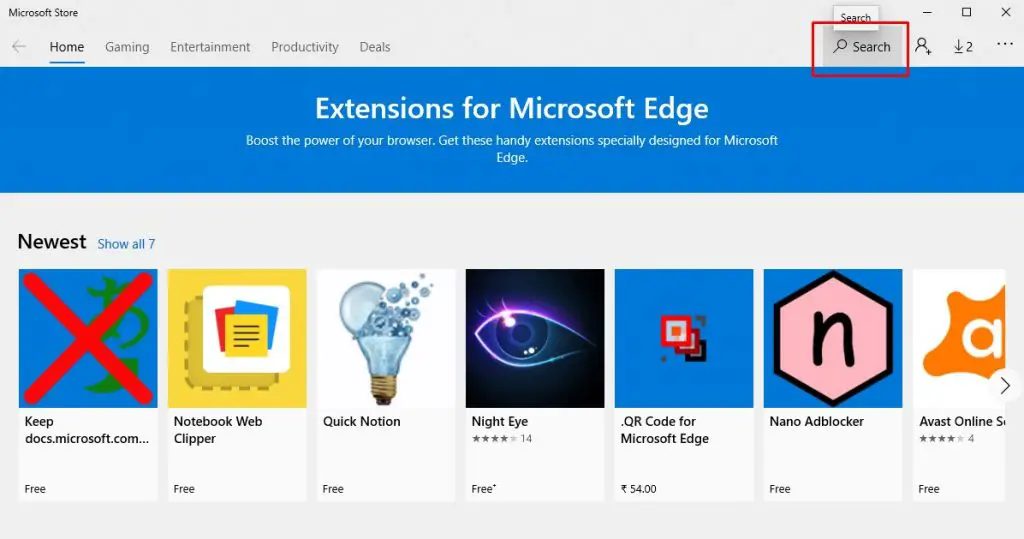Open .QR Code for Microsoft Edge icon
Viewport: 1024px width, 539px height.
coord(684,338)
